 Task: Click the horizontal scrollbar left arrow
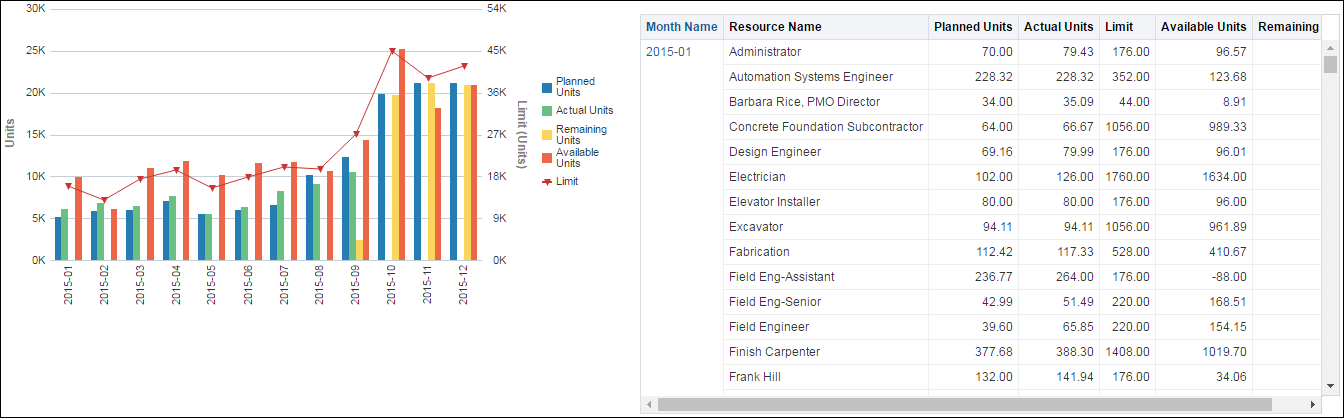pos(650,404)
